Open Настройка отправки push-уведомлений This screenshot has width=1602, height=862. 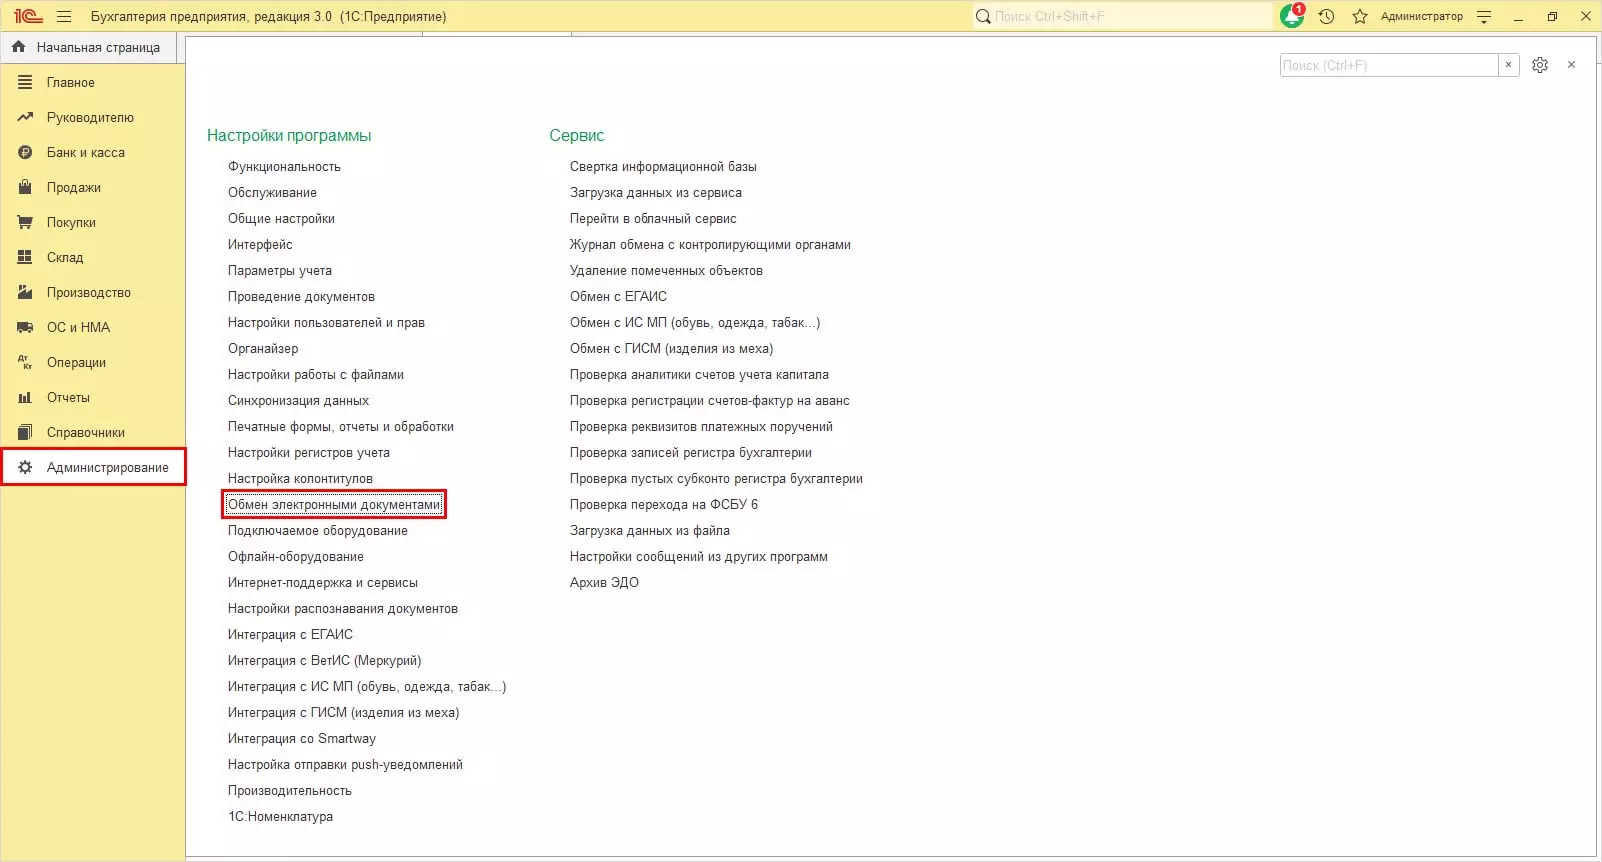pos(345,764)
